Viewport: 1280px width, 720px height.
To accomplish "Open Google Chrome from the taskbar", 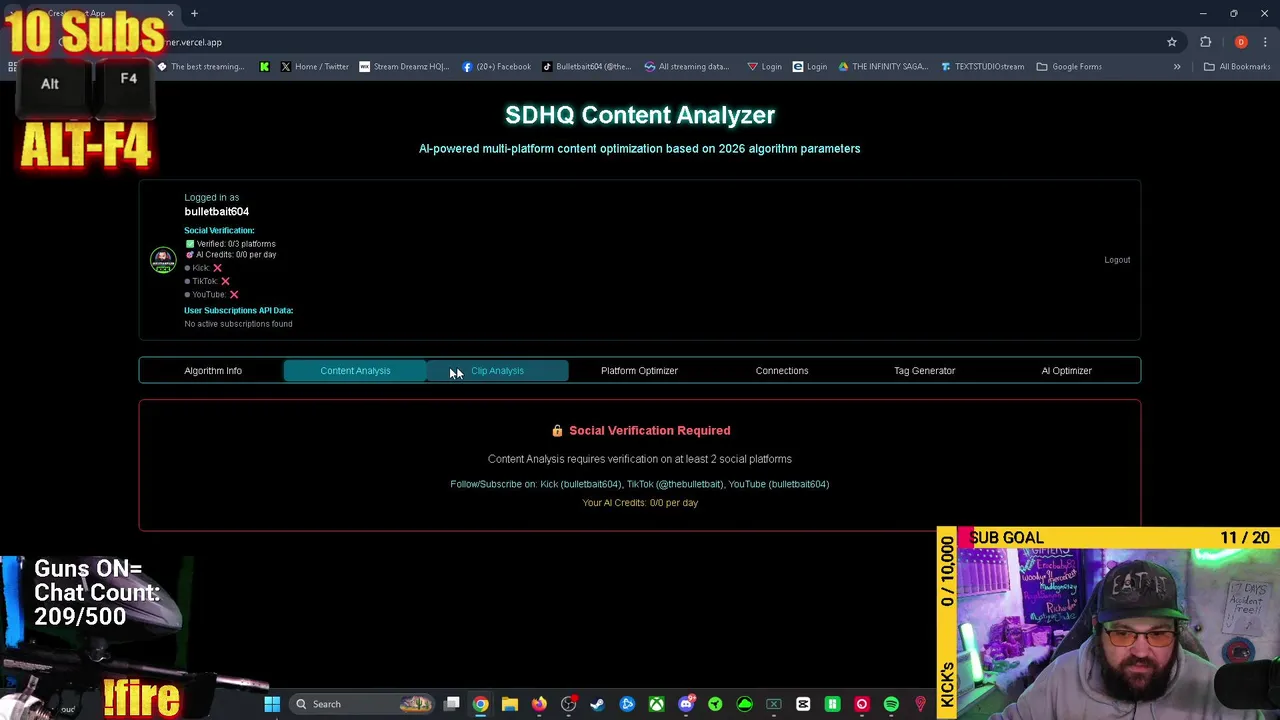I will [x=481, y=704].
